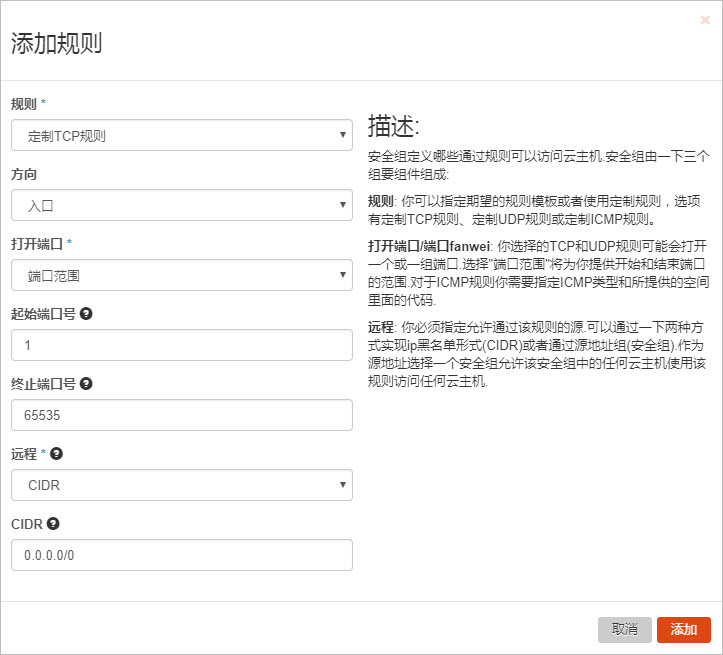Open the 打开端口 dropdown showing 端口范围

click(x=181, y=275)
